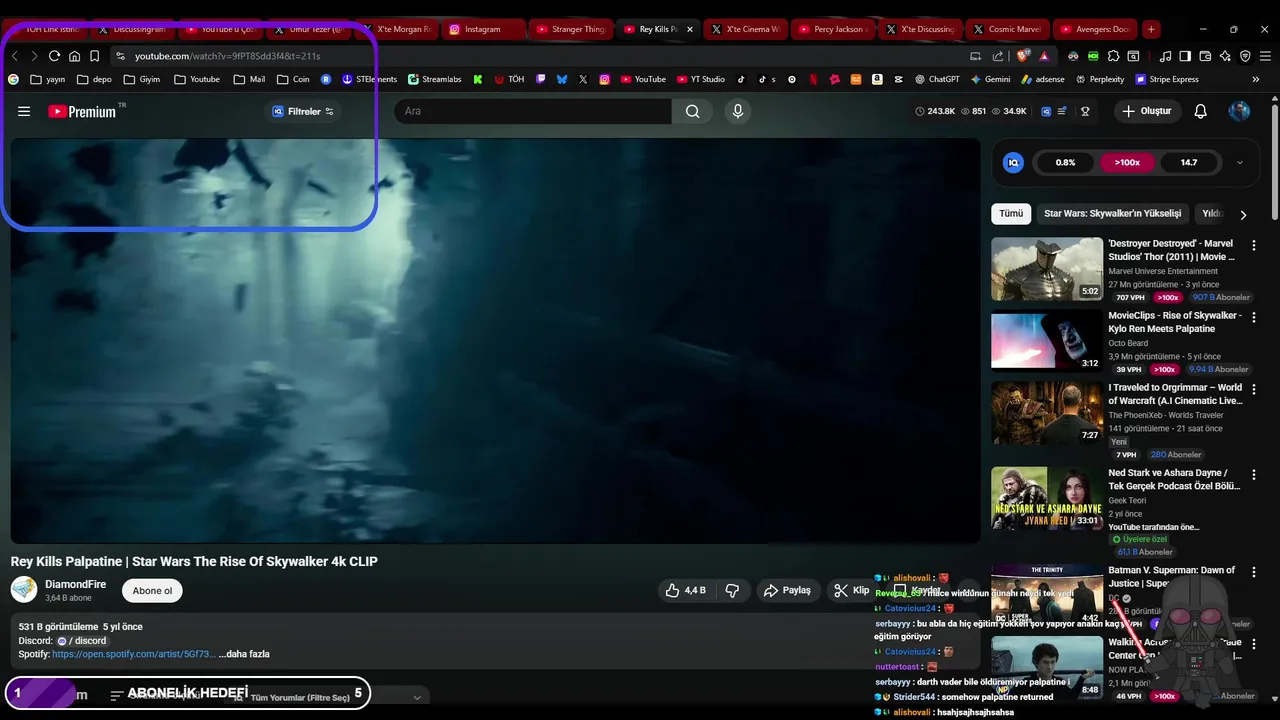Open Brave Wallet icon in toolbar

coord(1205,56)
